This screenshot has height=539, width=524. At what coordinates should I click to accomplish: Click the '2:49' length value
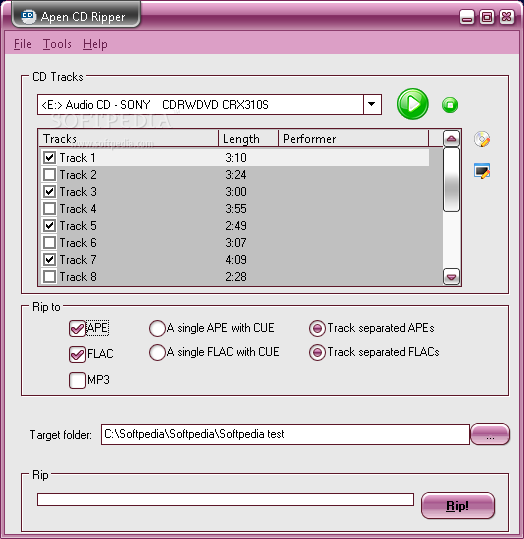point(236,226)
